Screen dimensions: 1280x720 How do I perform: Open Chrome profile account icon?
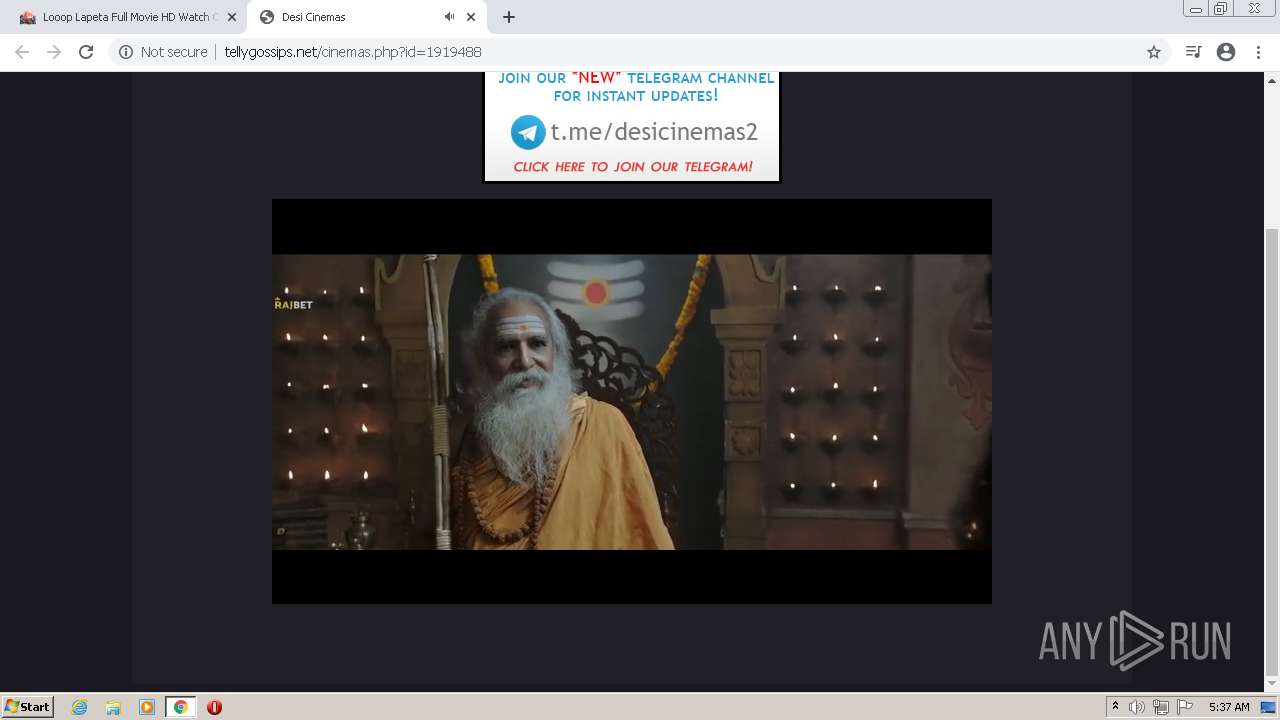[1226, 52]
